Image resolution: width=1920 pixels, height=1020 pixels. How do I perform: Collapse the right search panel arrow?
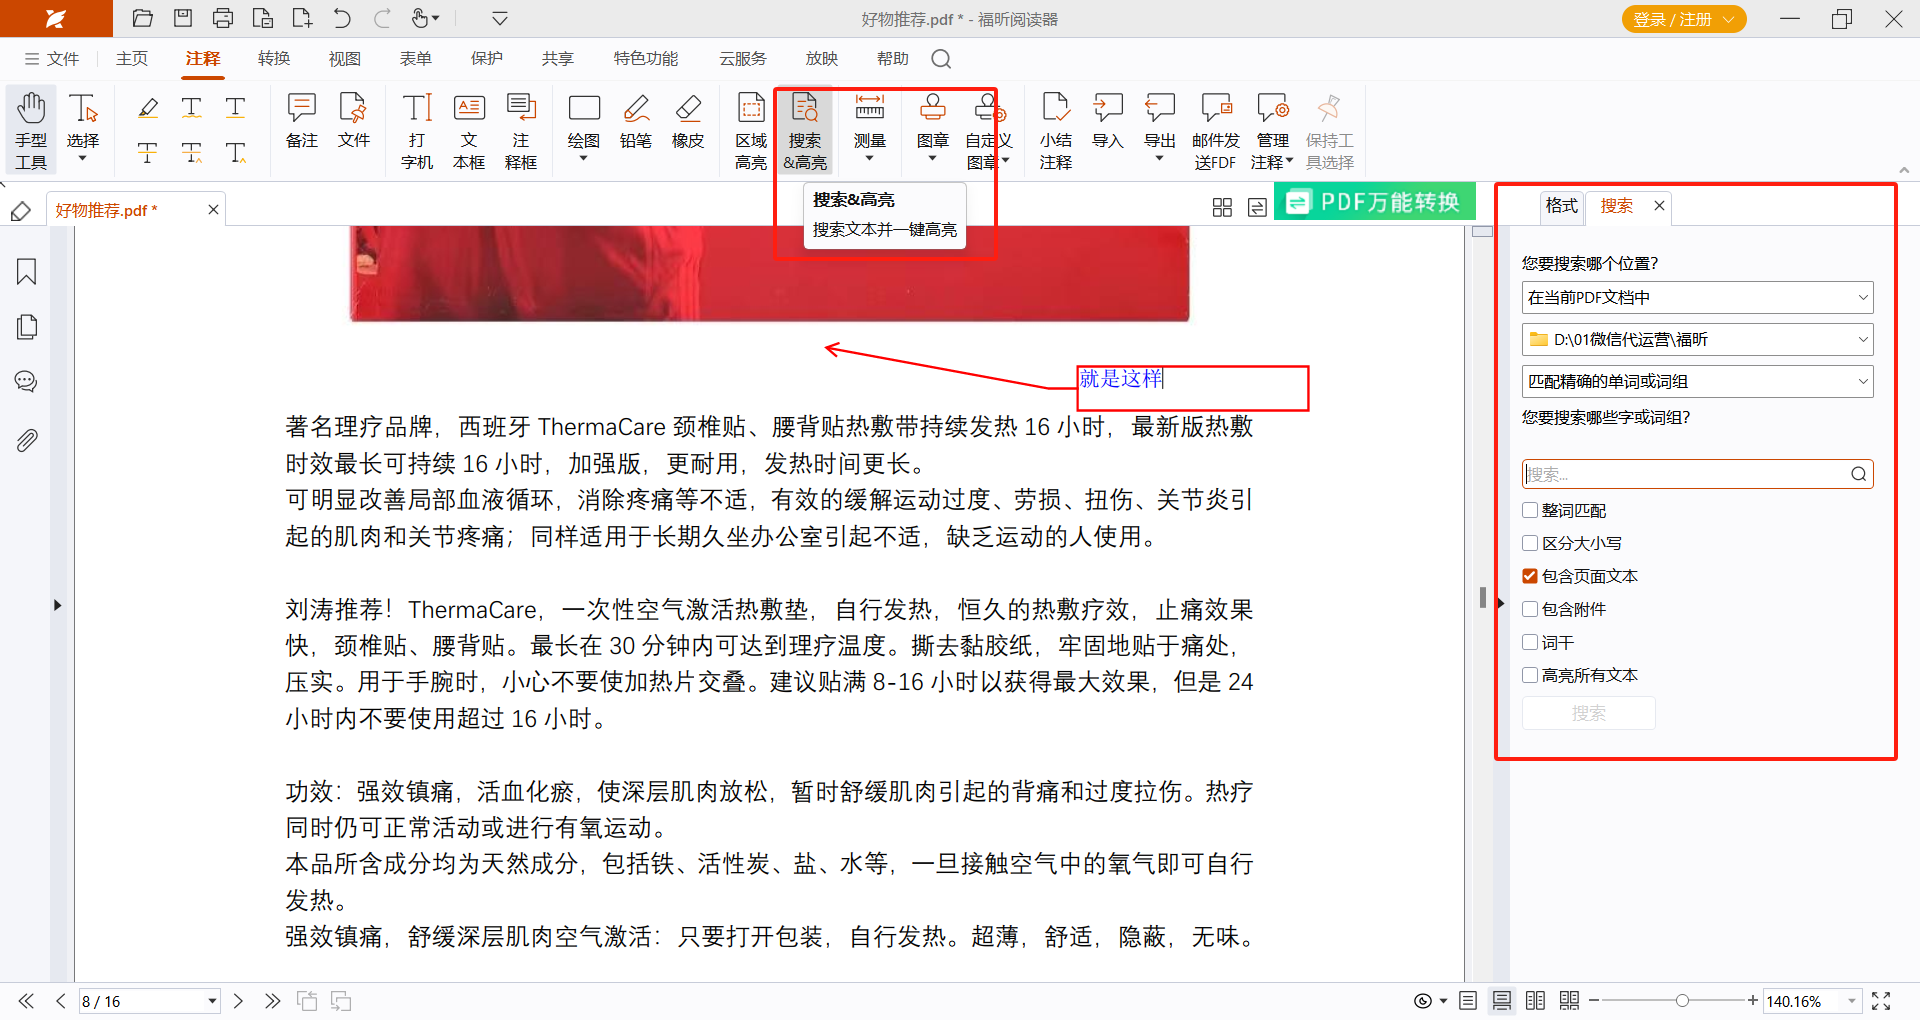[1500, 603]
